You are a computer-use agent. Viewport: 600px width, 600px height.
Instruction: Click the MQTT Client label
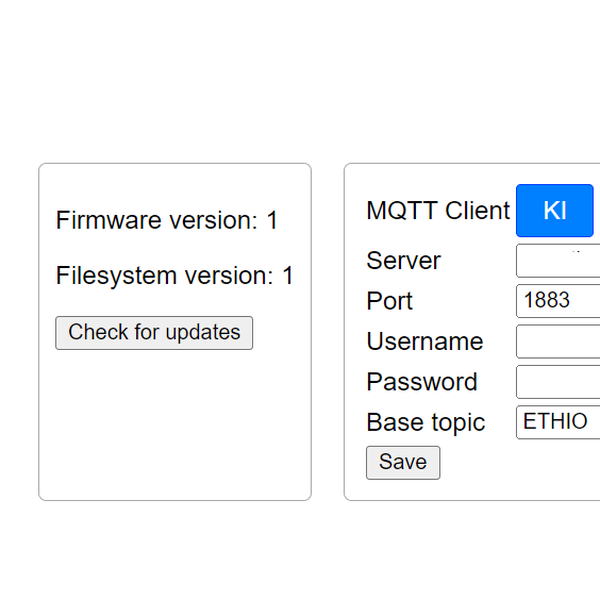pos(438,211)
